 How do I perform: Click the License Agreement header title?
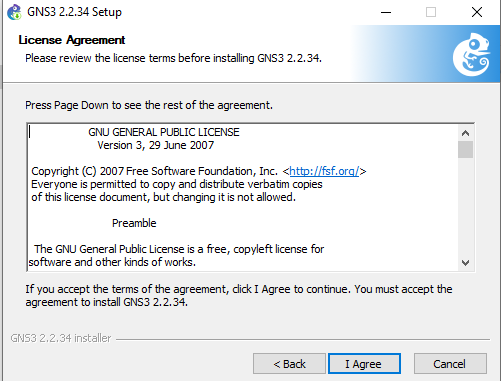pos(72,40)
